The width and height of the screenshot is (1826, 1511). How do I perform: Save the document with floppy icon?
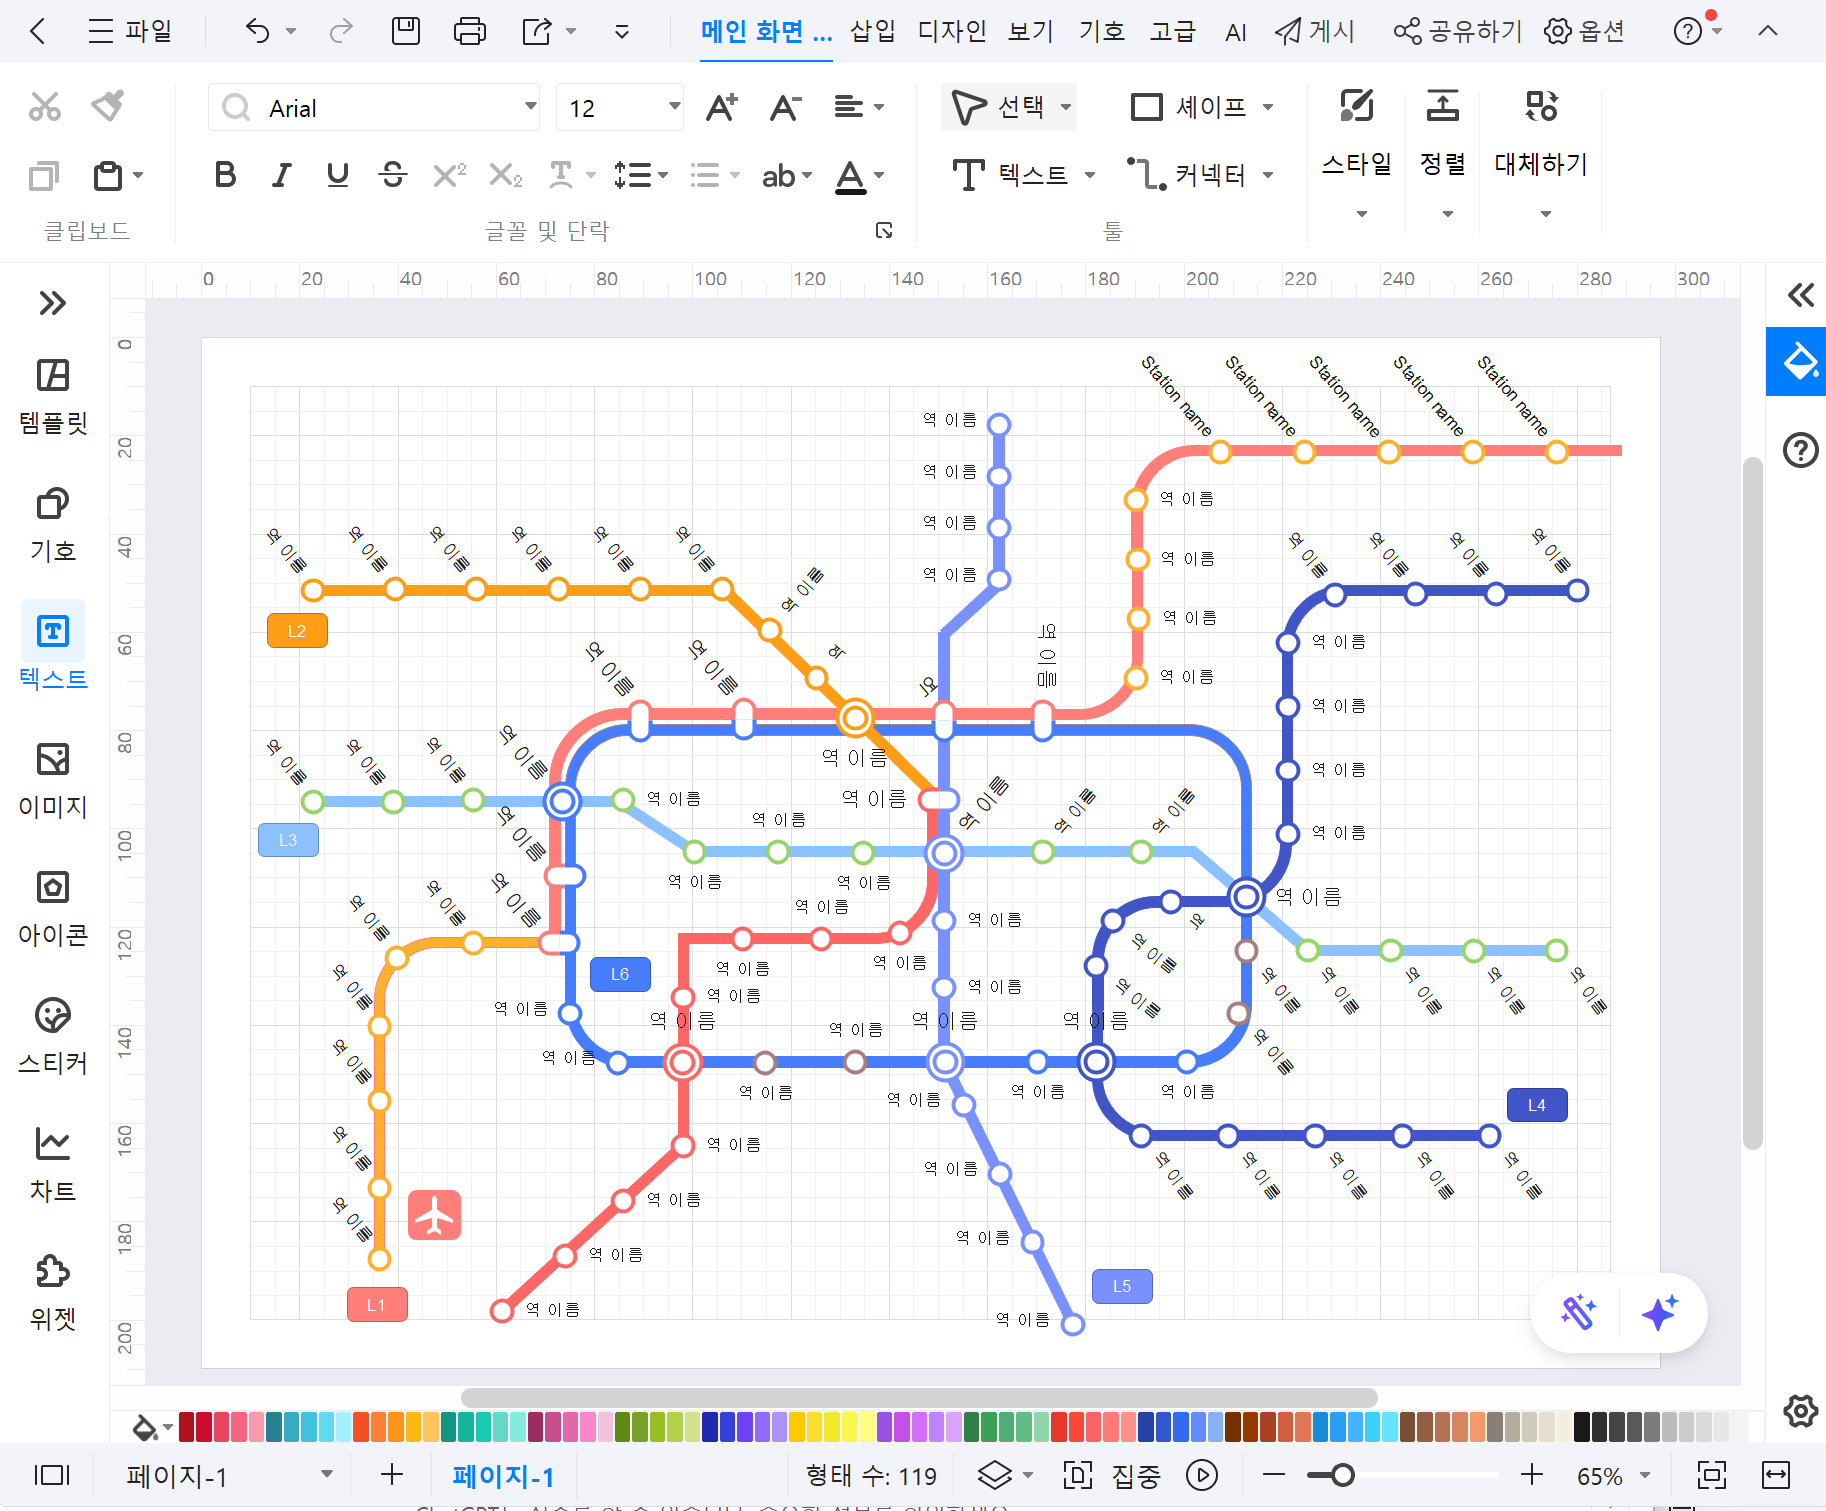tap(406, 31)
